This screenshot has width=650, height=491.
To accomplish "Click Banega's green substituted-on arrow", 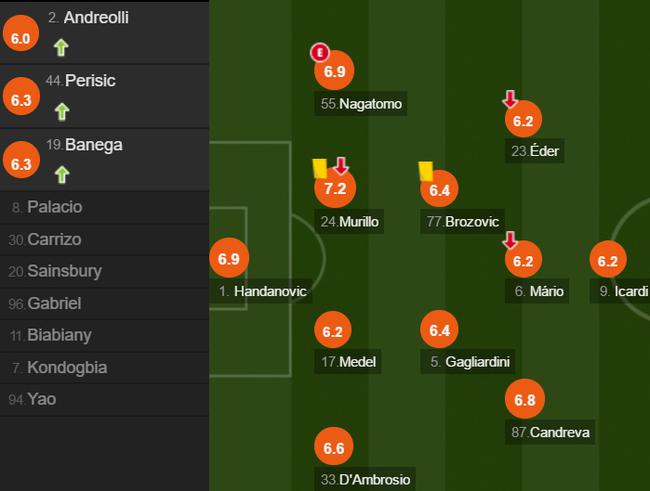I will click(62, 175).
